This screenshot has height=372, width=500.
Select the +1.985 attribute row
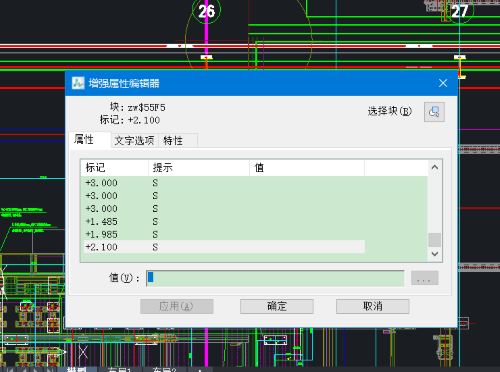pyautogui.click(x=224, y=235)
